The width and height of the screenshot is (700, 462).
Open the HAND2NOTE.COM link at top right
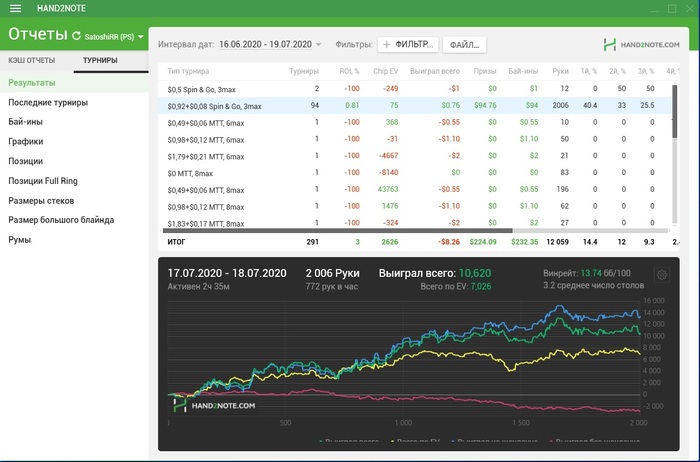click(641, 45)
